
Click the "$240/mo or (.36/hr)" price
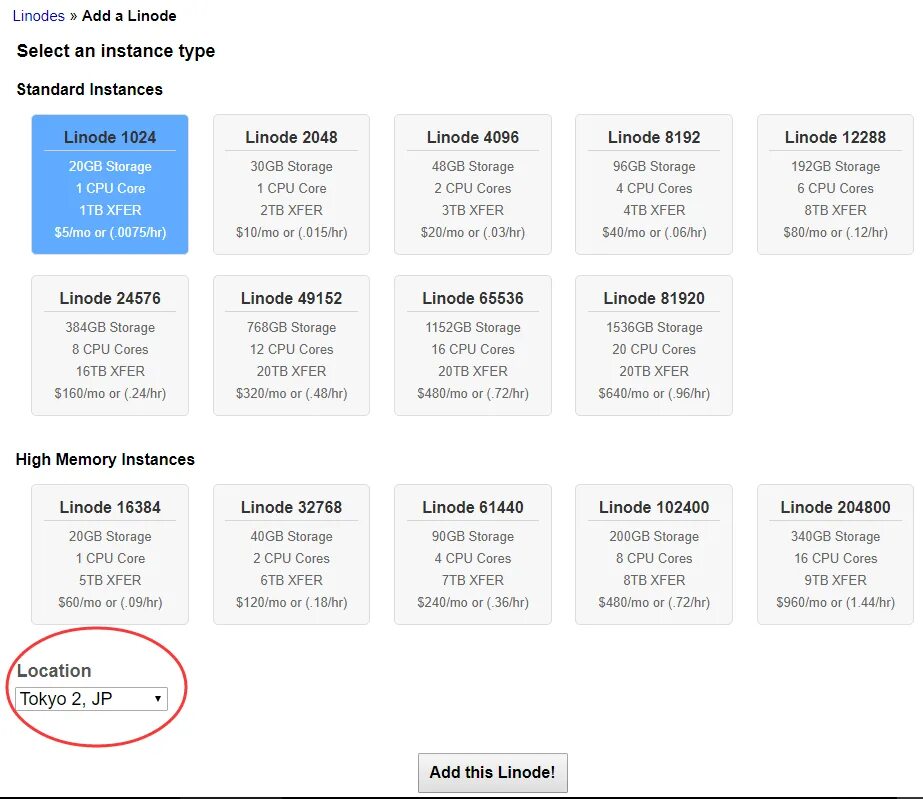pyautogui.click(x=473, y=602)
